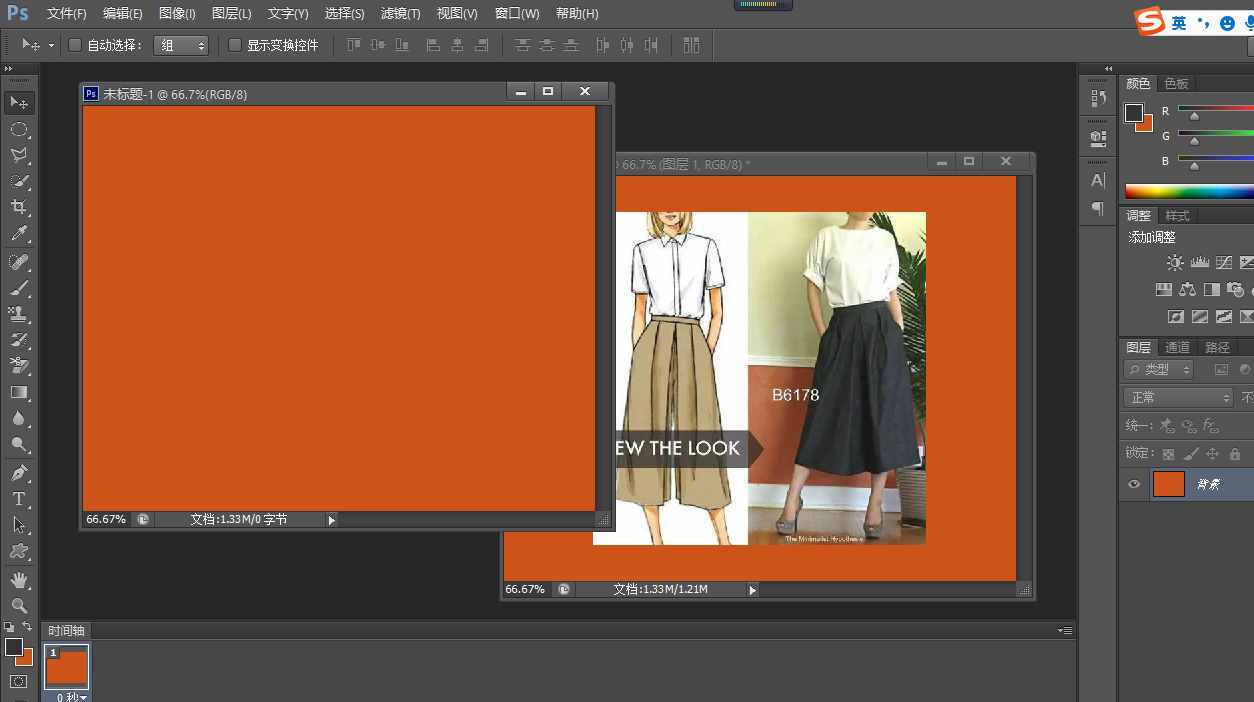The width and height of the screenshot is (1254, 702).
Task: Add a Levels adjustment
Action: tap(1199, 263)
